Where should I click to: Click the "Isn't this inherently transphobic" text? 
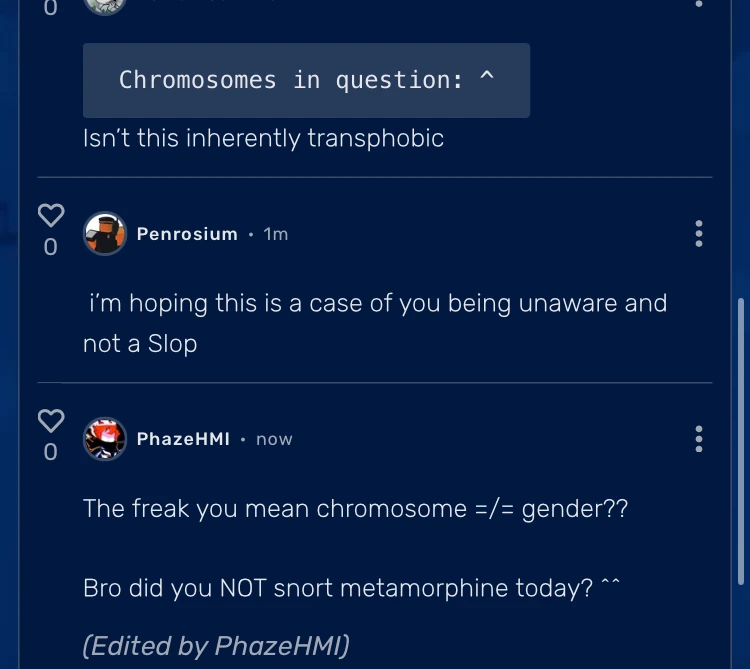pyautogui.click(x=263, y=138)
